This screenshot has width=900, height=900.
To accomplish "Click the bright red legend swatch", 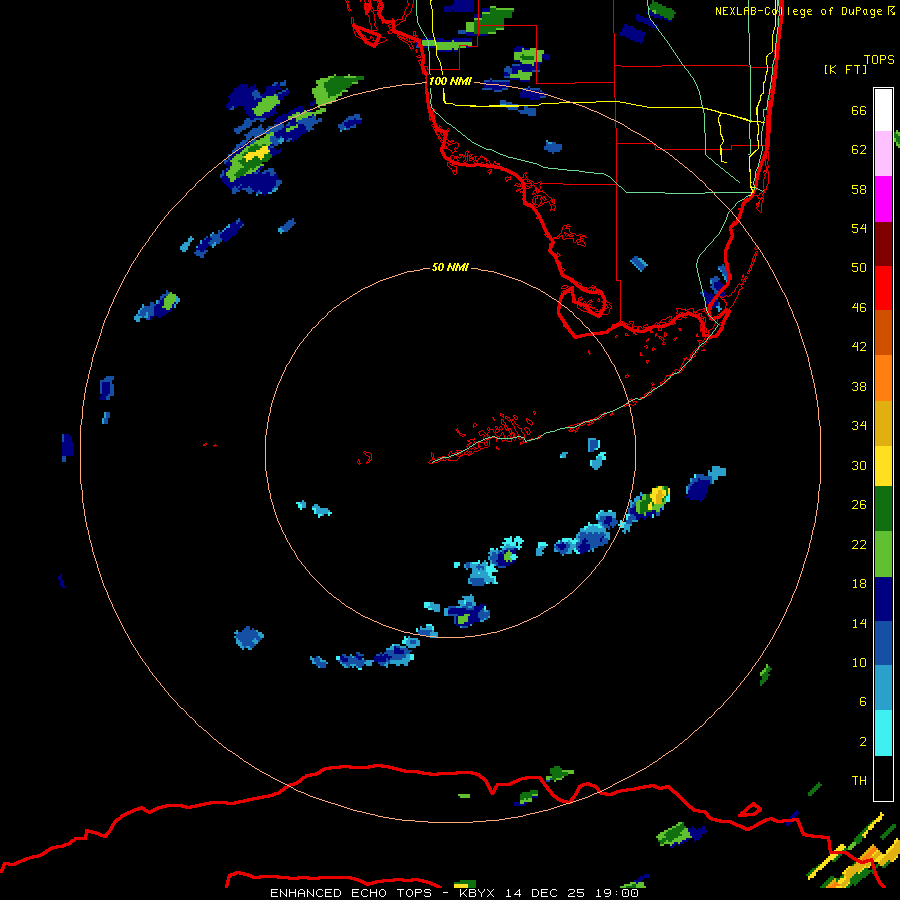I will coord(883,288).
